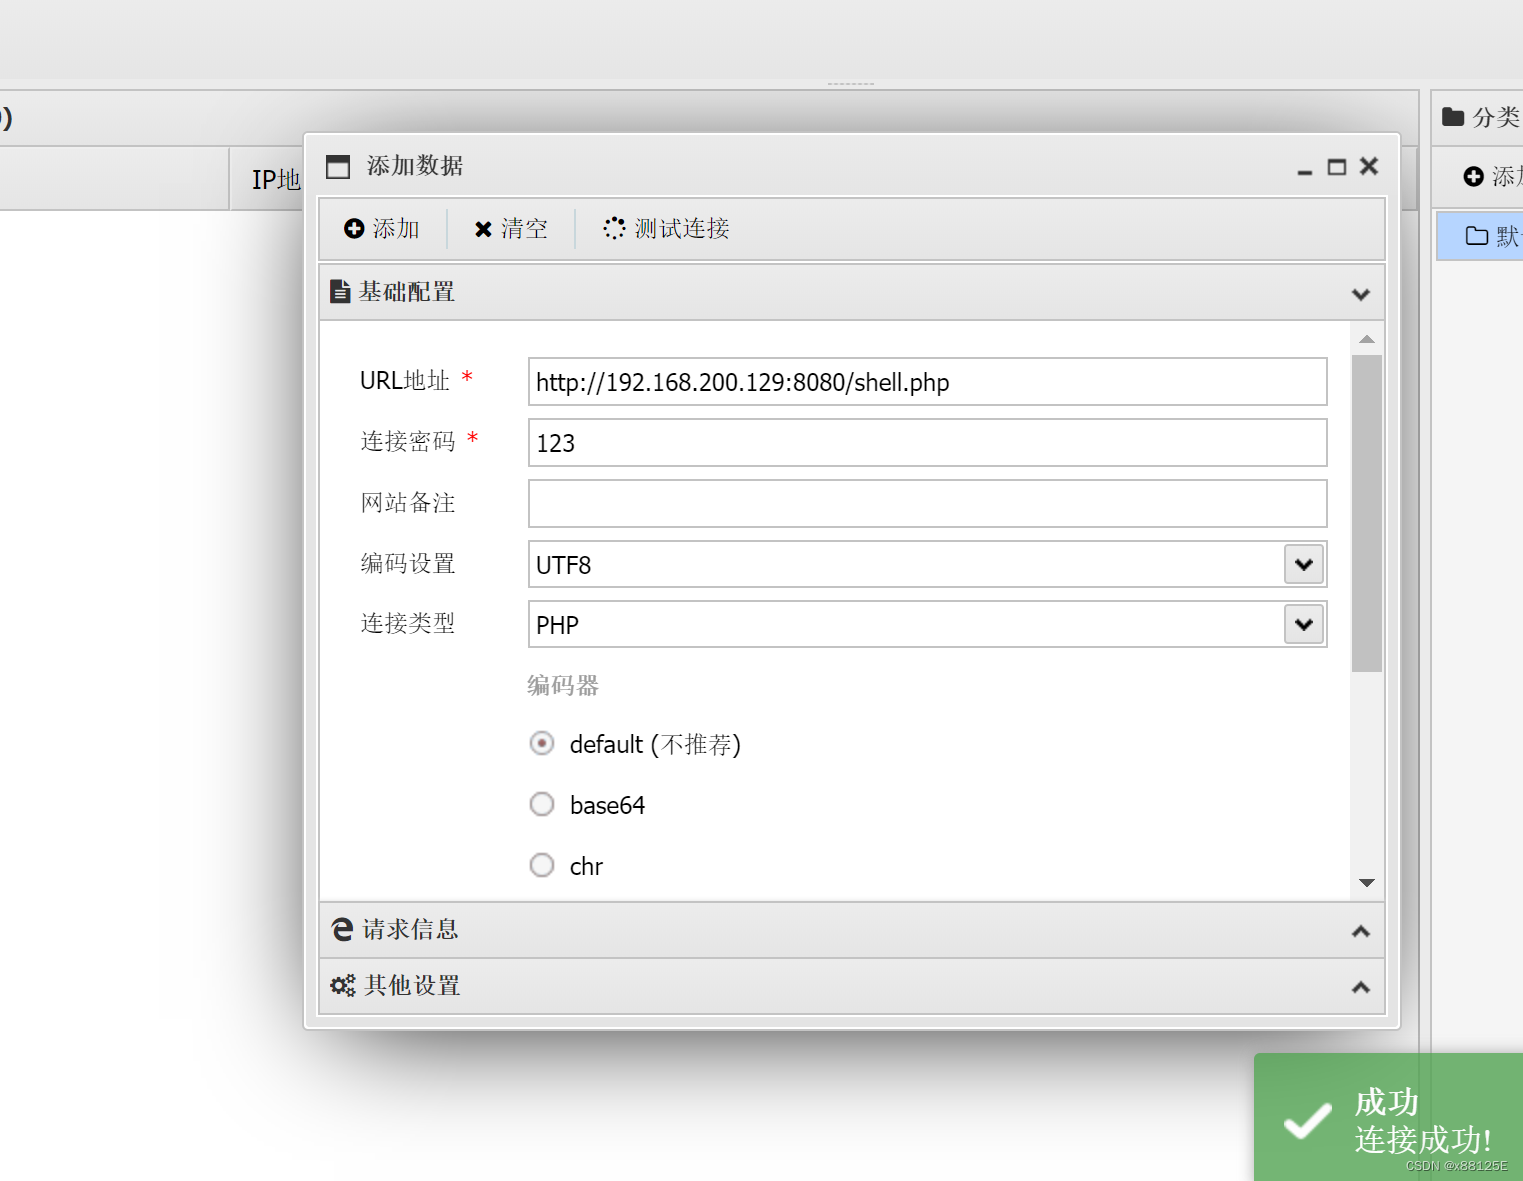The width and height of the screenshot is (1523, 1181).
Task: Click the X icon beside 清空
Action: (483, 229)
